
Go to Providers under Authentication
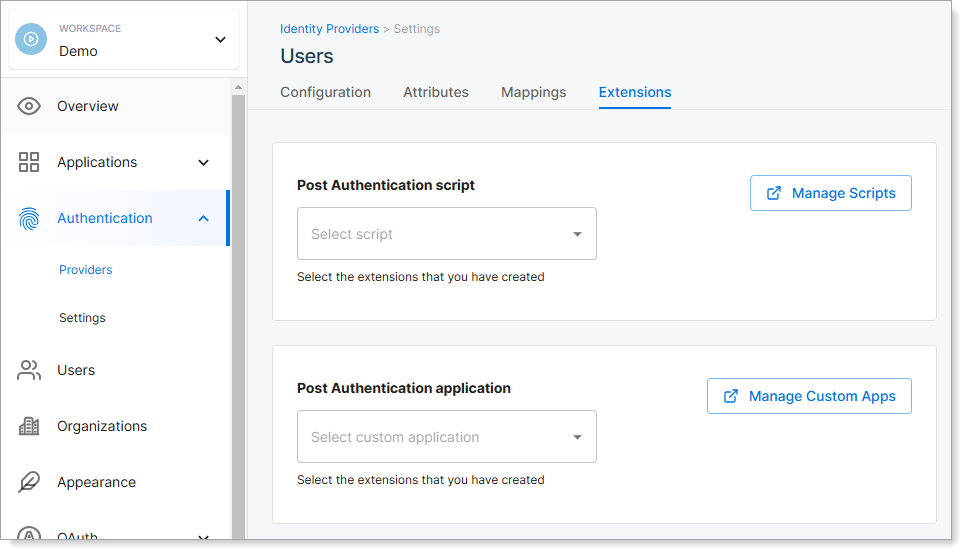pyautogui.click(x=86, y=269)
